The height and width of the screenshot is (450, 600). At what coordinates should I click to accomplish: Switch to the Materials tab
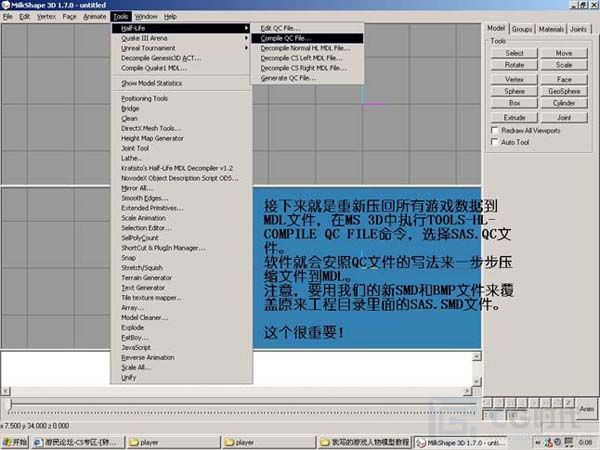[x=551, y=29]
